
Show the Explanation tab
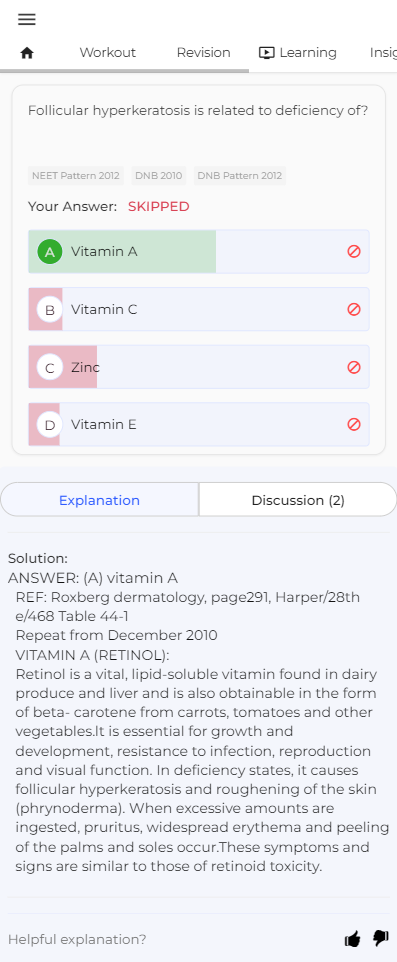point(99,500)
